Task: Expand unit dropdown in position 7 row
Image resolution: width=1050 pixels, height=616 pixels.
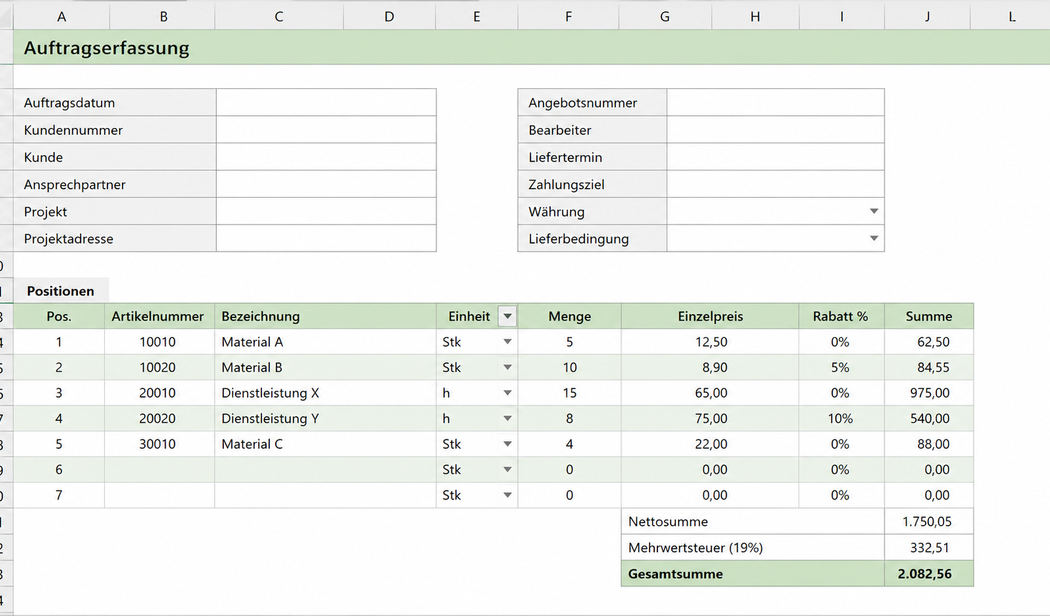Action: [508, 495]
